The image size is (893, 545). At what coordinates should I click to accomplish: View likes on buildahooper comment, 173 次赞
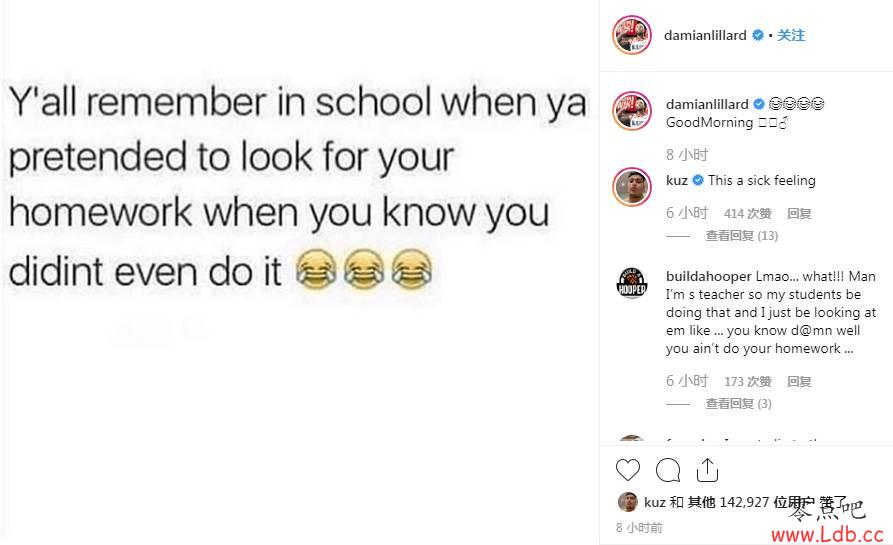[x=748, y=382]
